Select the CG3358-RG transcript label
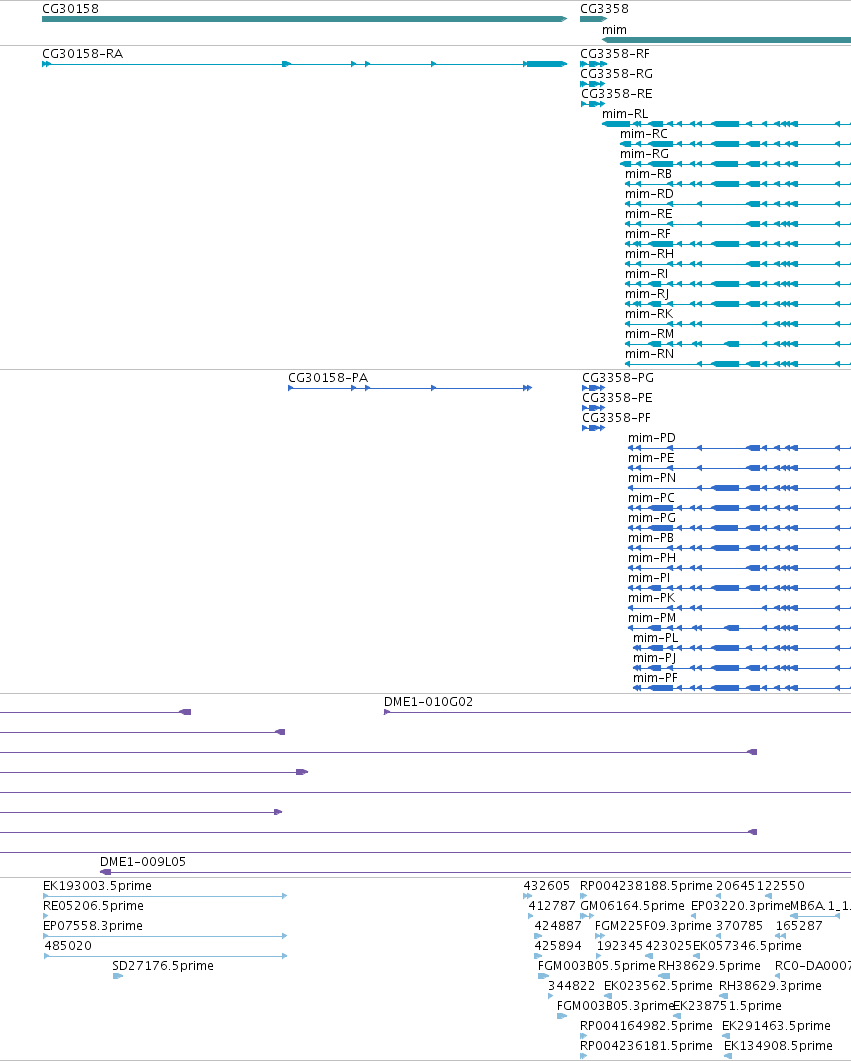The image size is (851, 1061). pyautogui.click(x=616, y=74)
